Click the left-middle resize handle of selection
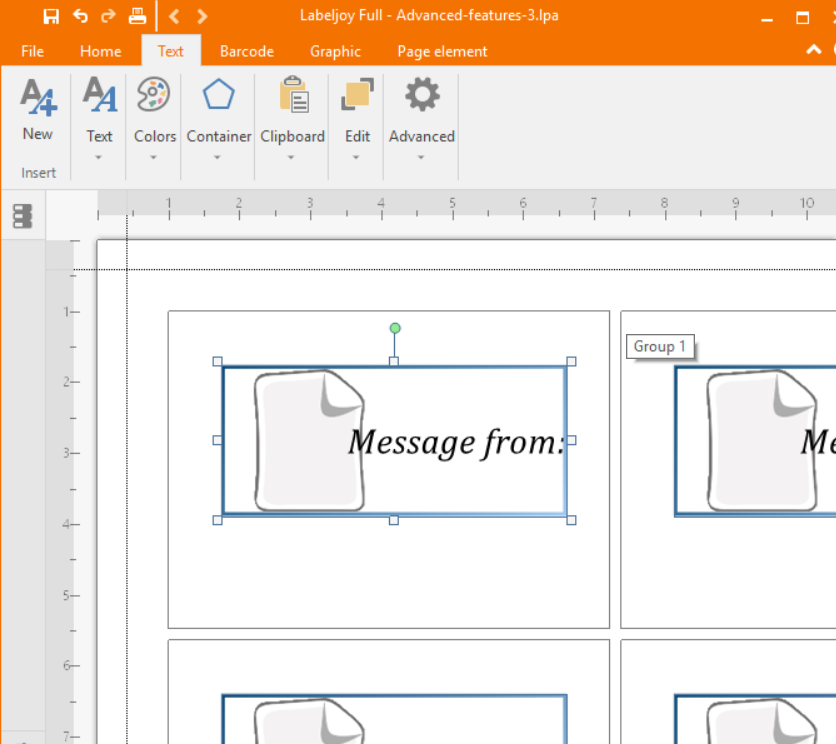Screen dimensions: 836x744 click(217, 440)
